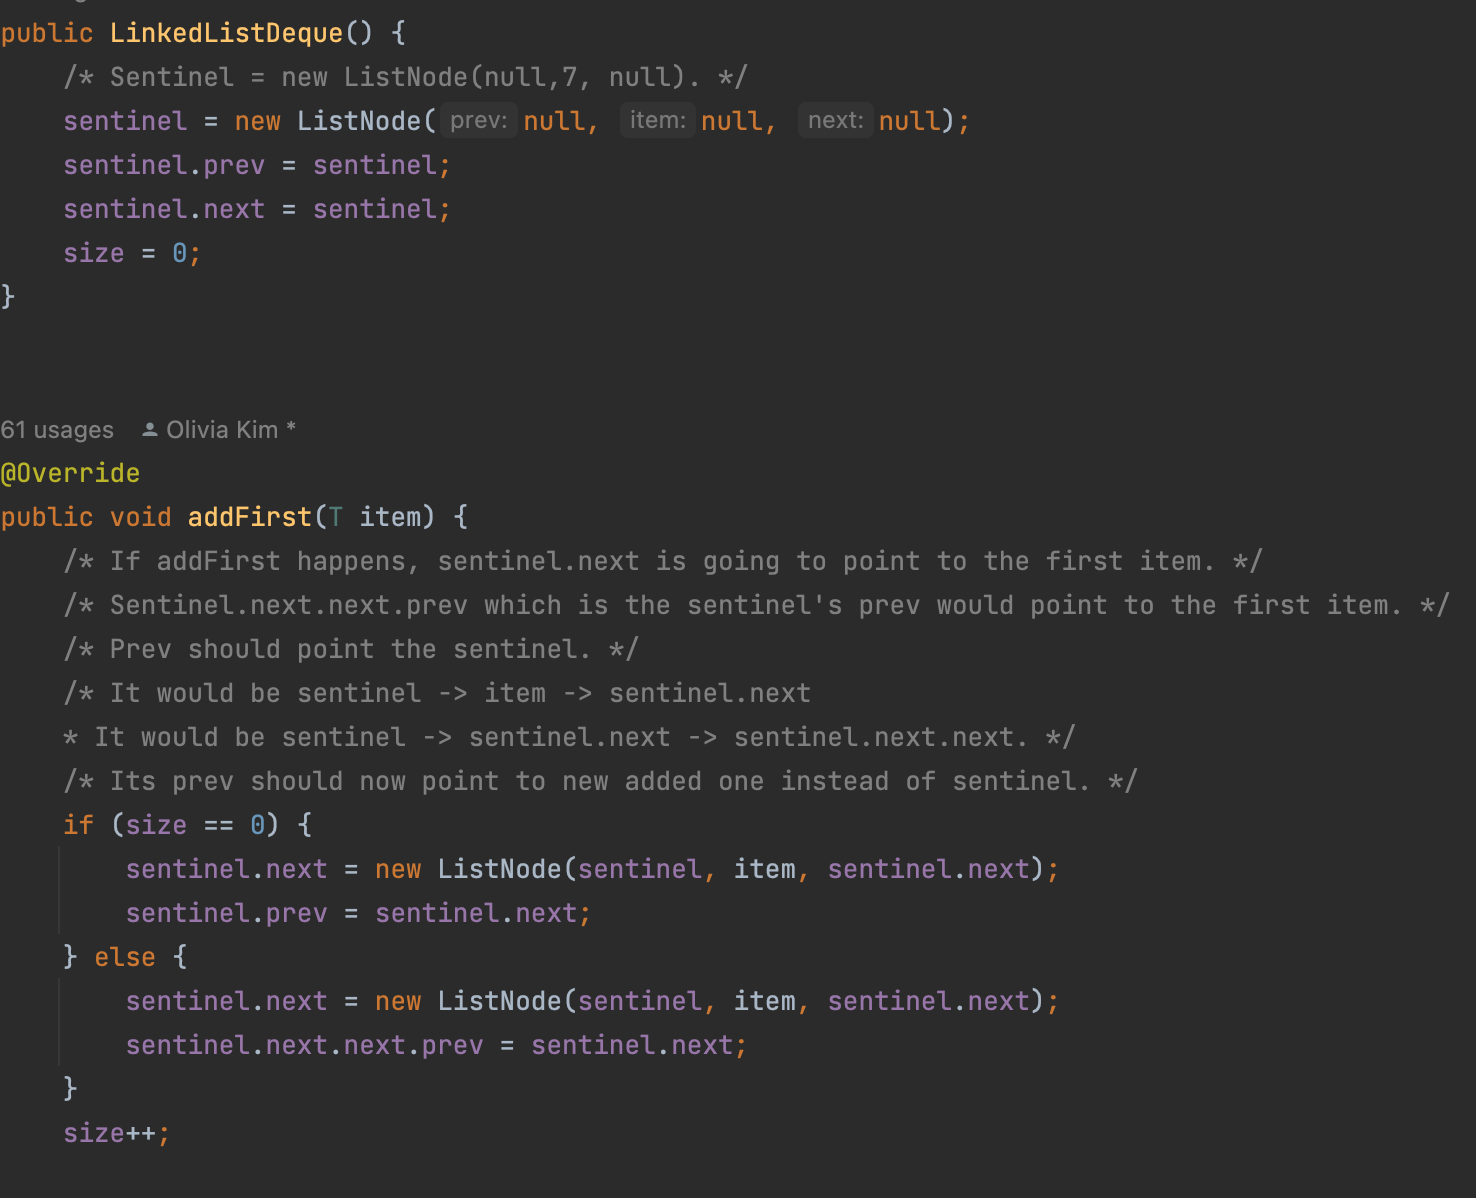Click the void keyword in addFirst declaration
Image resolution: width=1476 pixels, height=1198 pixels.
pyautogui.click(x=140, y=517)
